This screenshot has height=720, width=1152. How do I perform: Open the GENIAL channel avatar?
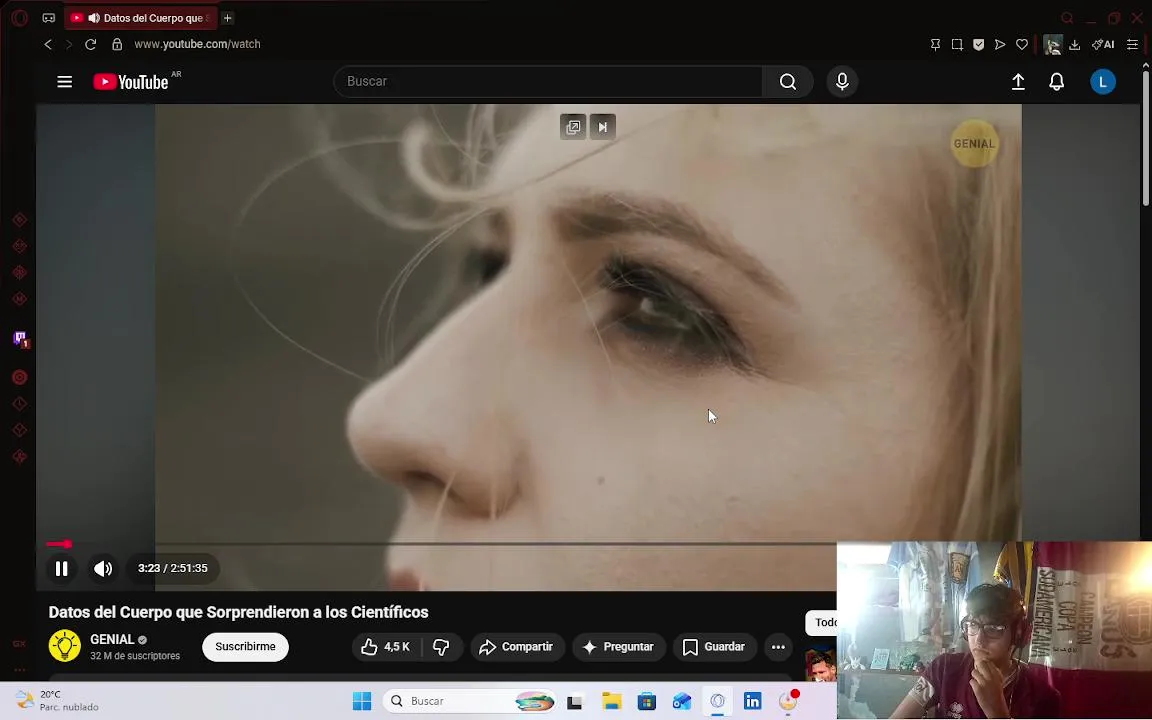click(x=65, y=646)
